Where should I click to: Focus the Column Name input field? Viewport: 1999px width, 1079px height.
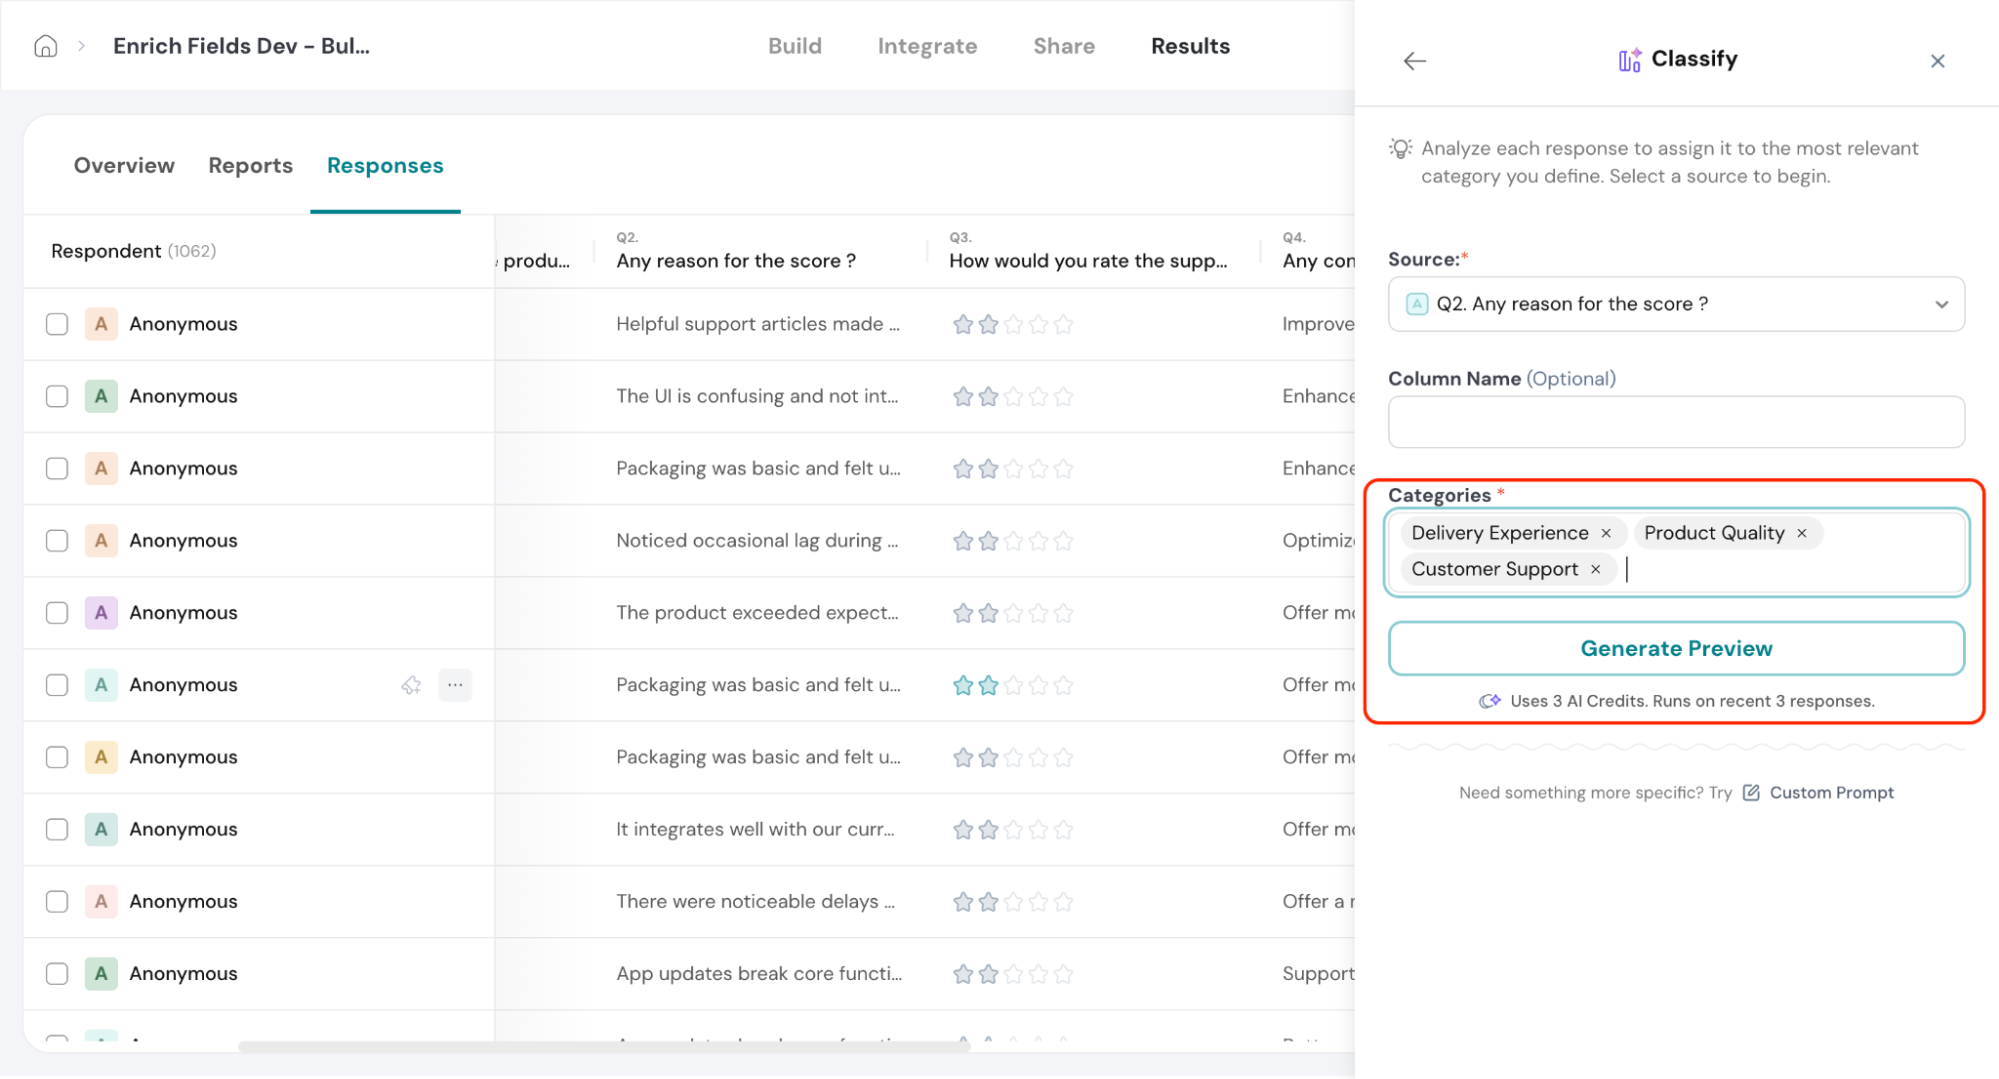[1676, 422]
